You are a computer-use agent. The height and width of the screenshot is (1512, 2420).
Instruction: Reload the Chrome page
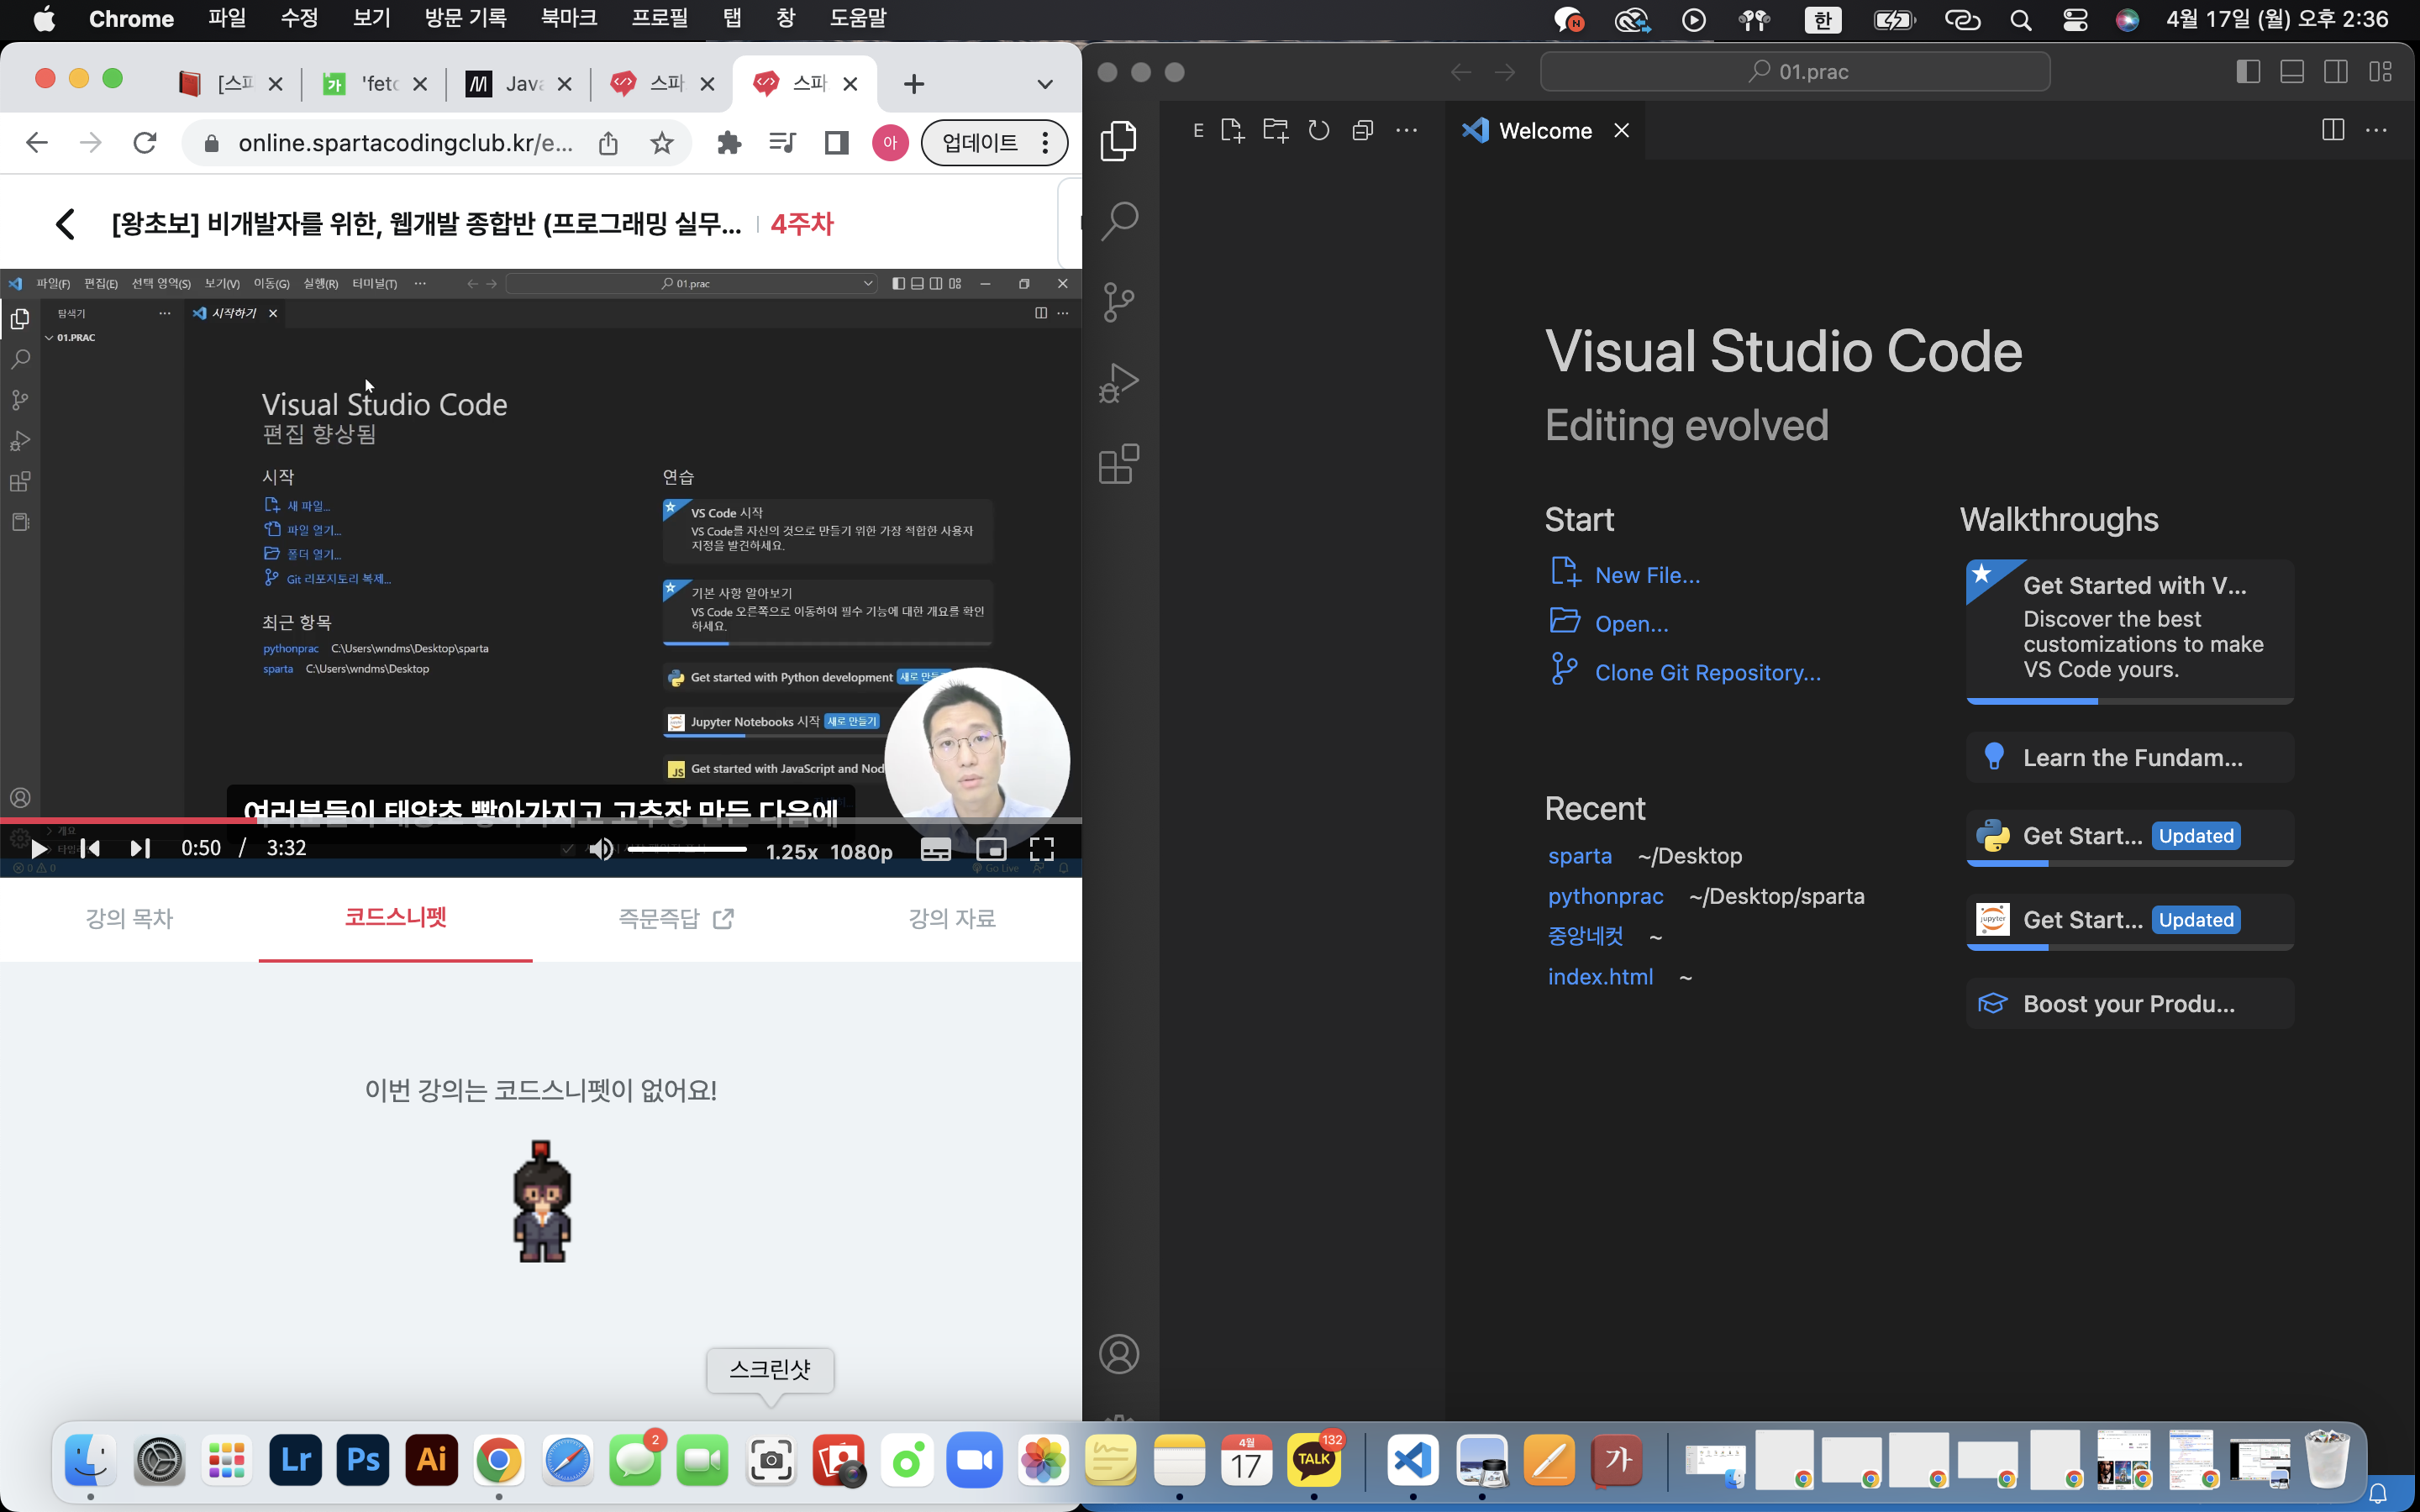145,143
